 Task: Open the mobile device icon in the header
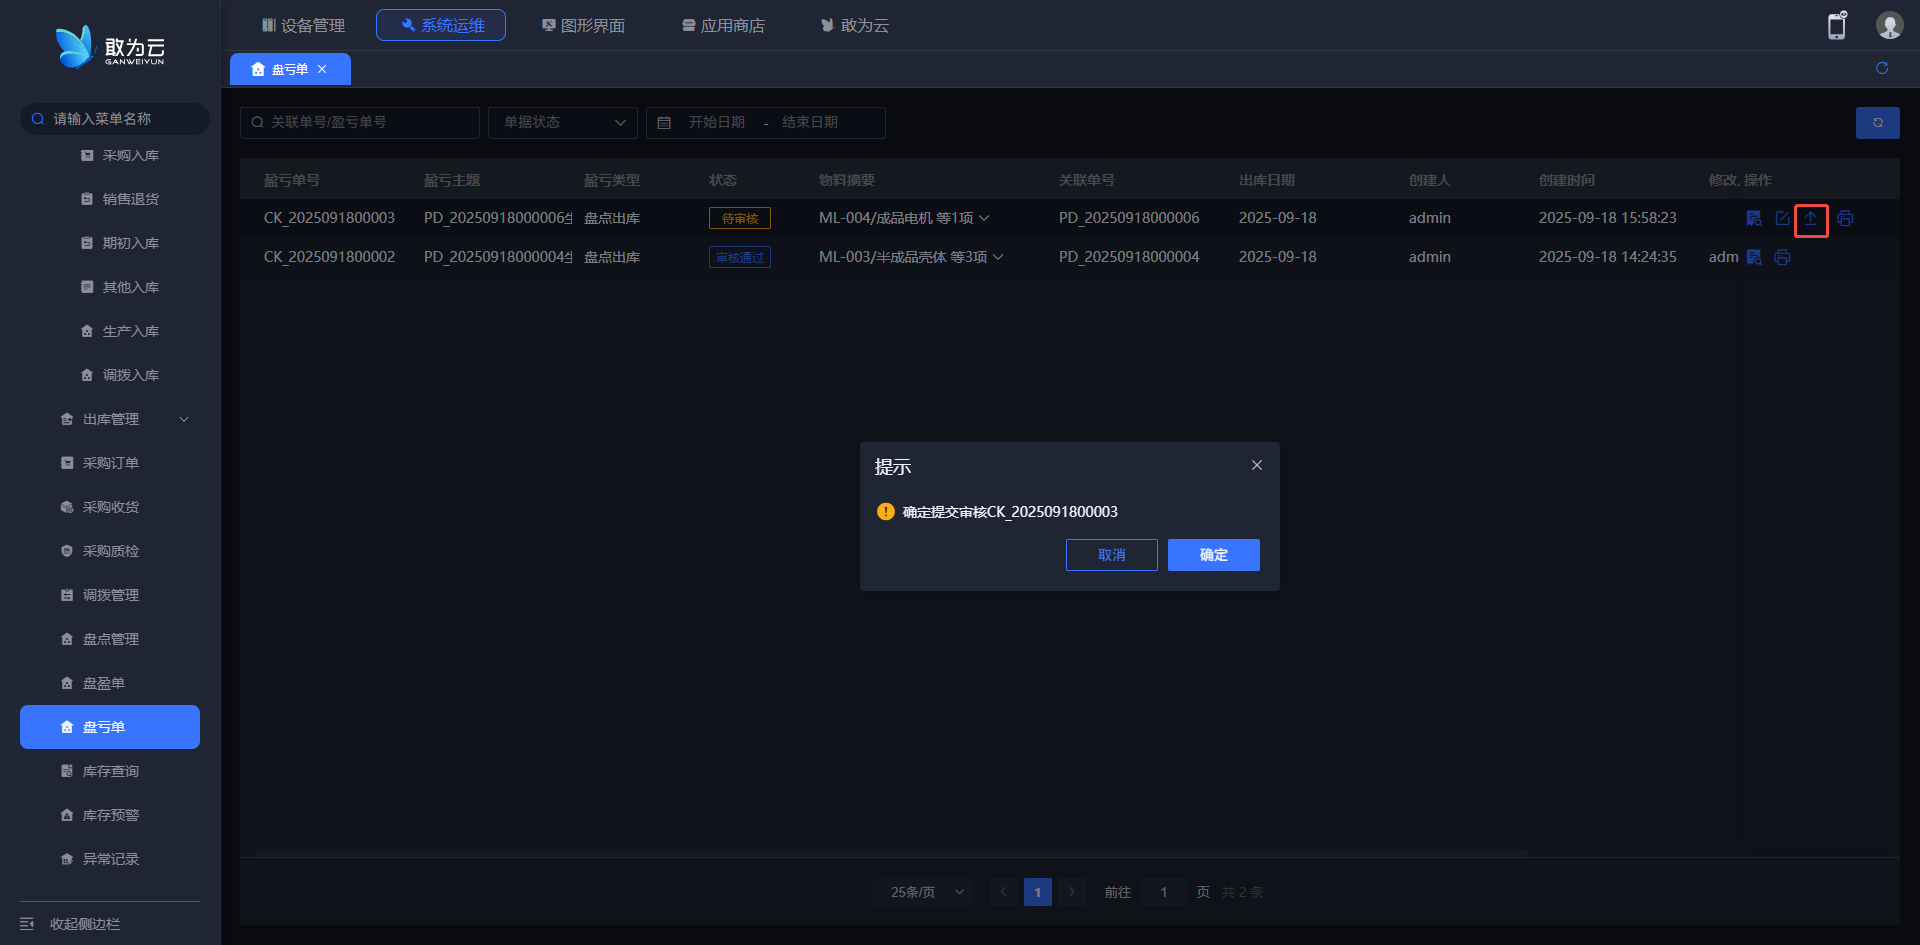click(1837, 26)
